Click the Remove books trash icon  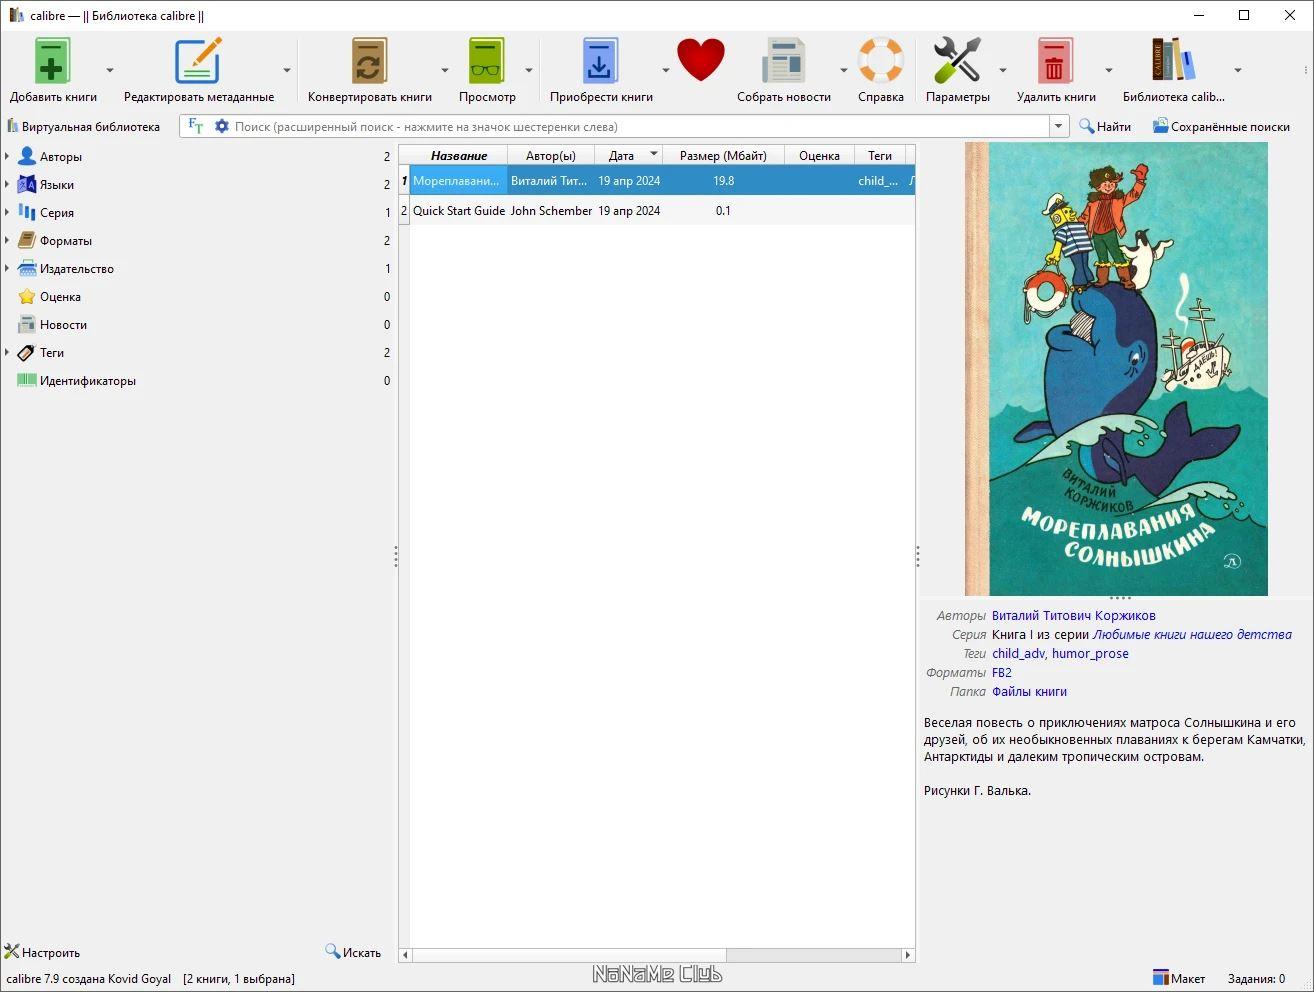pos(1055,62)
